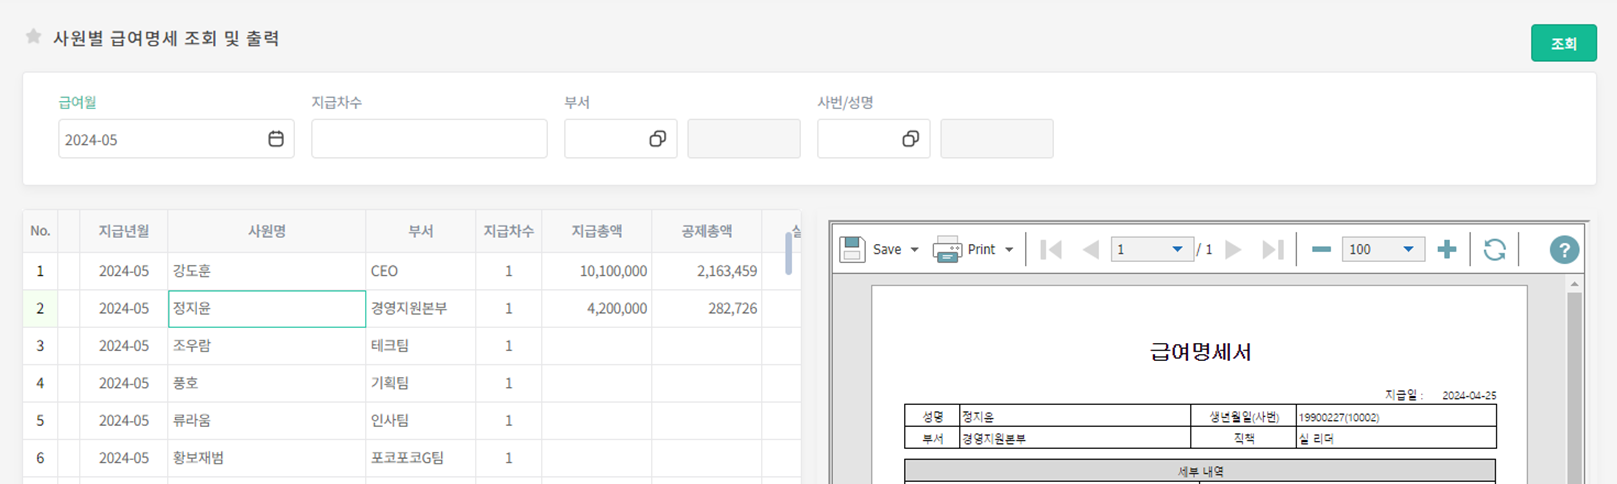The height and width of the screenshot is (484, 1617).
Task: Open report viewer help
Action: point(1564,249)
